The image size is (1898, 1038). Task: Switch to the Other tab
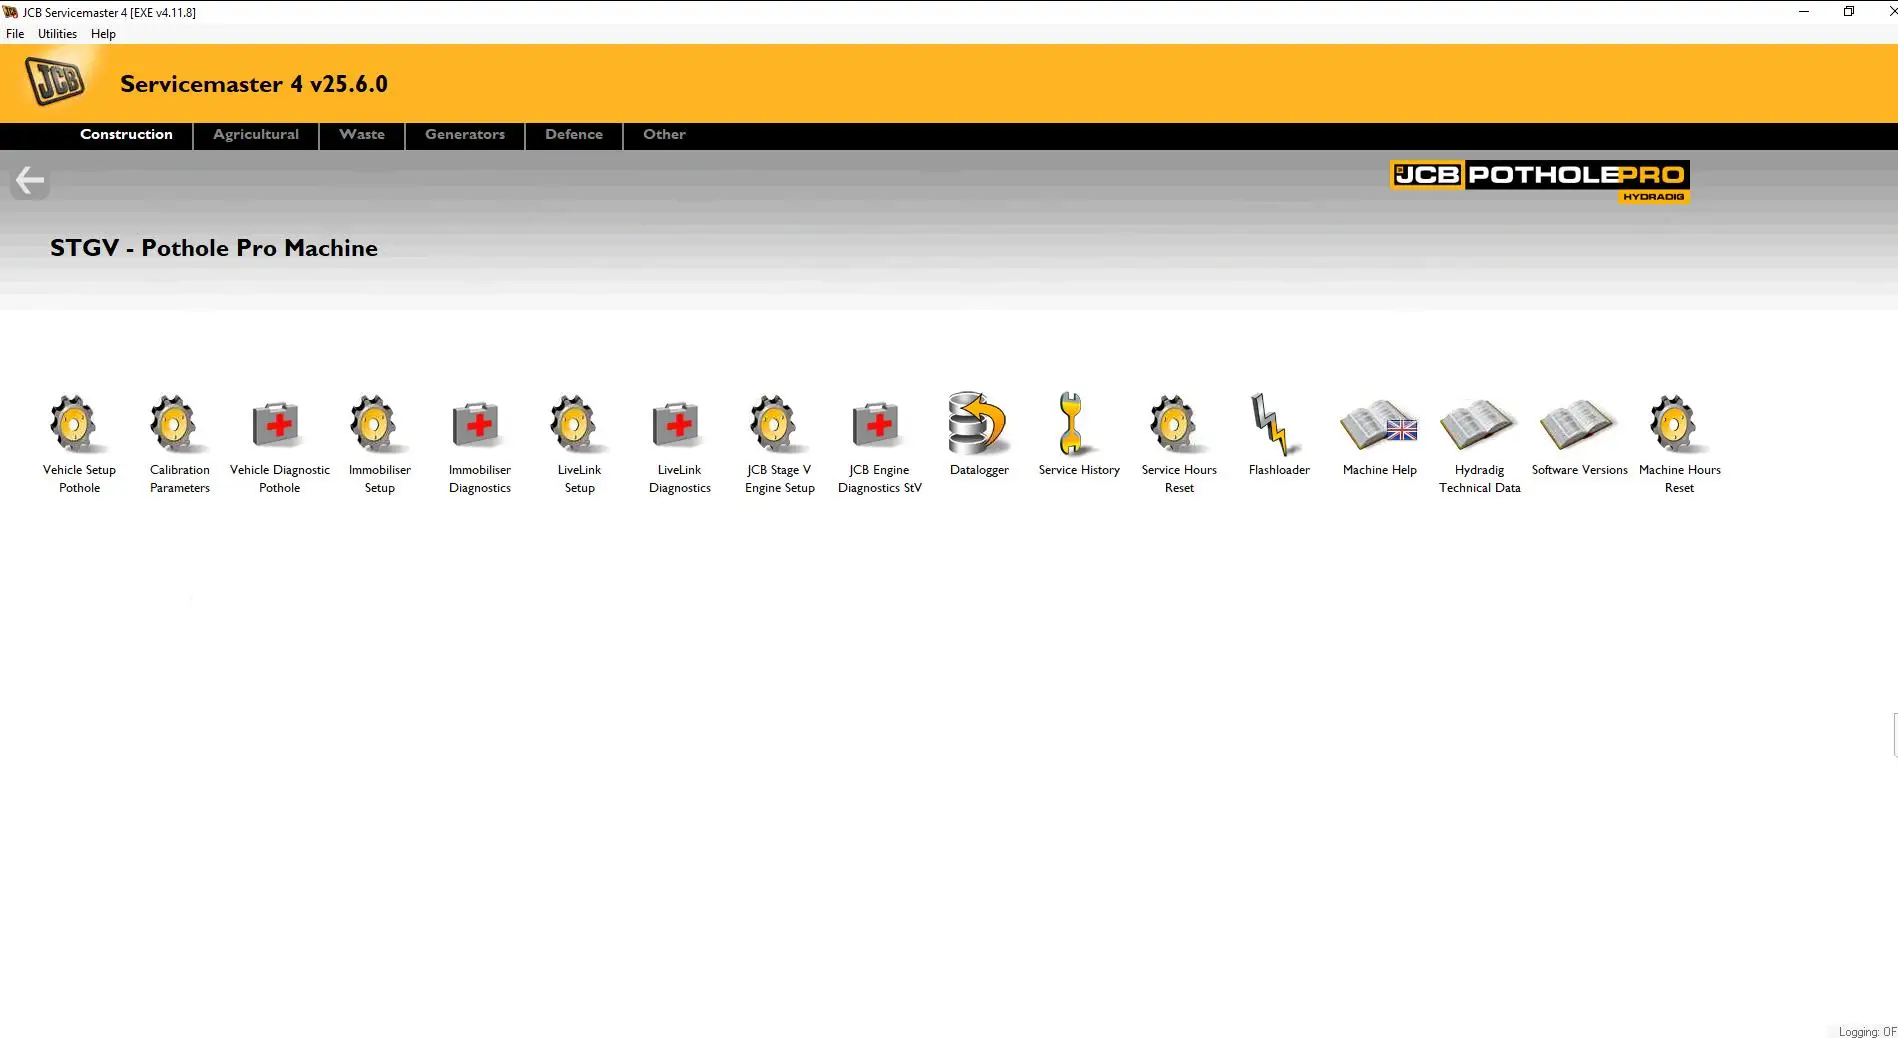click(x=664, y=135)
